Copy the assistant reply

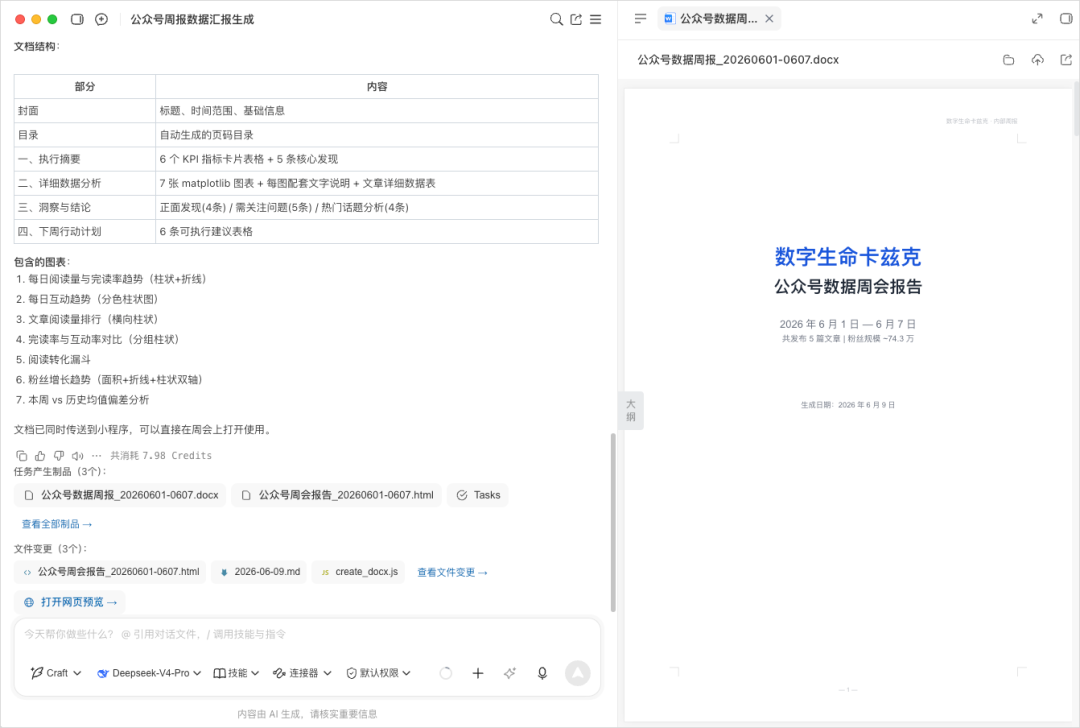click(21, 455)
